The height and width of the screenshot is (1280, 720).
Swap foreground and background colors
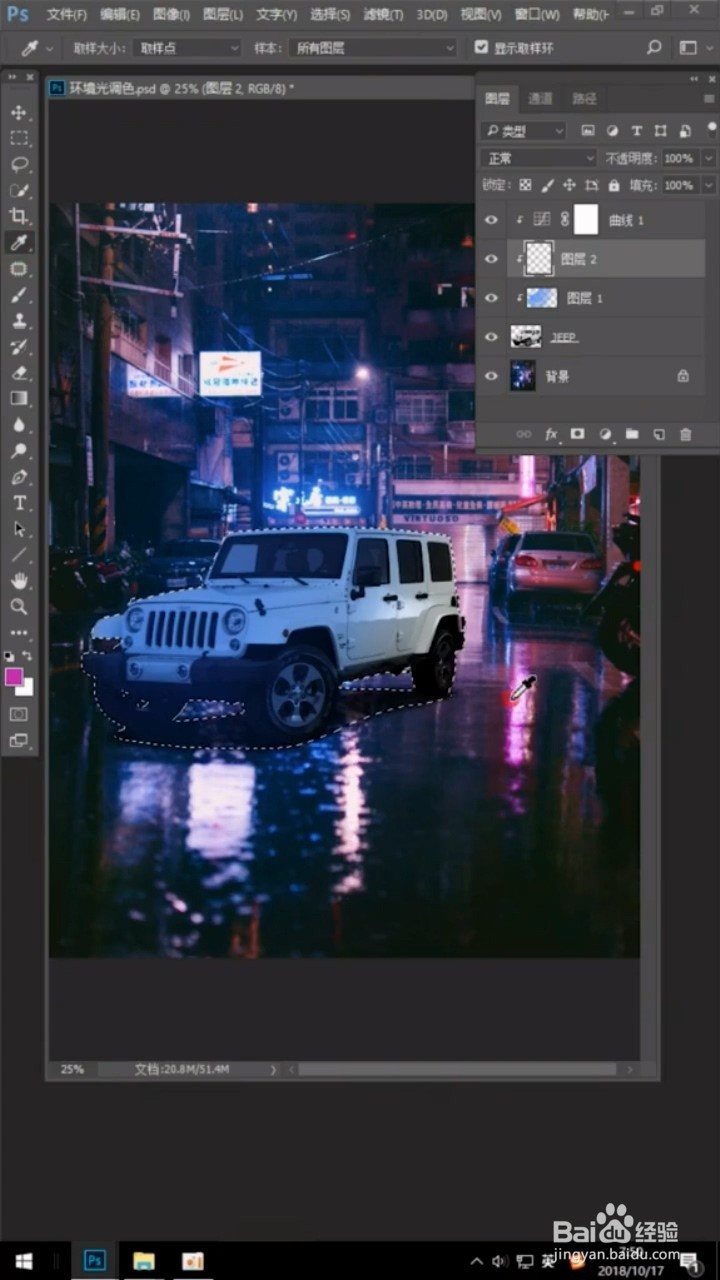point(28,656)
